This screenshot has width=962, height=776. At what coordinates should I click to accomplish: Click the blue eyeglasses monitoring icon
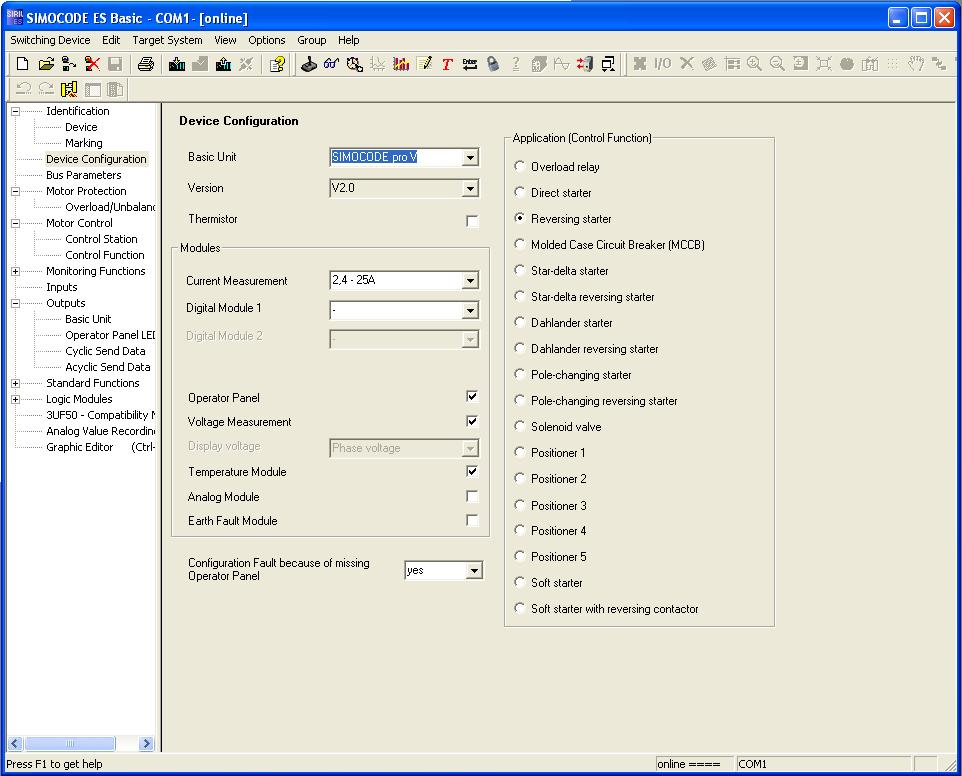click(331, 64)
